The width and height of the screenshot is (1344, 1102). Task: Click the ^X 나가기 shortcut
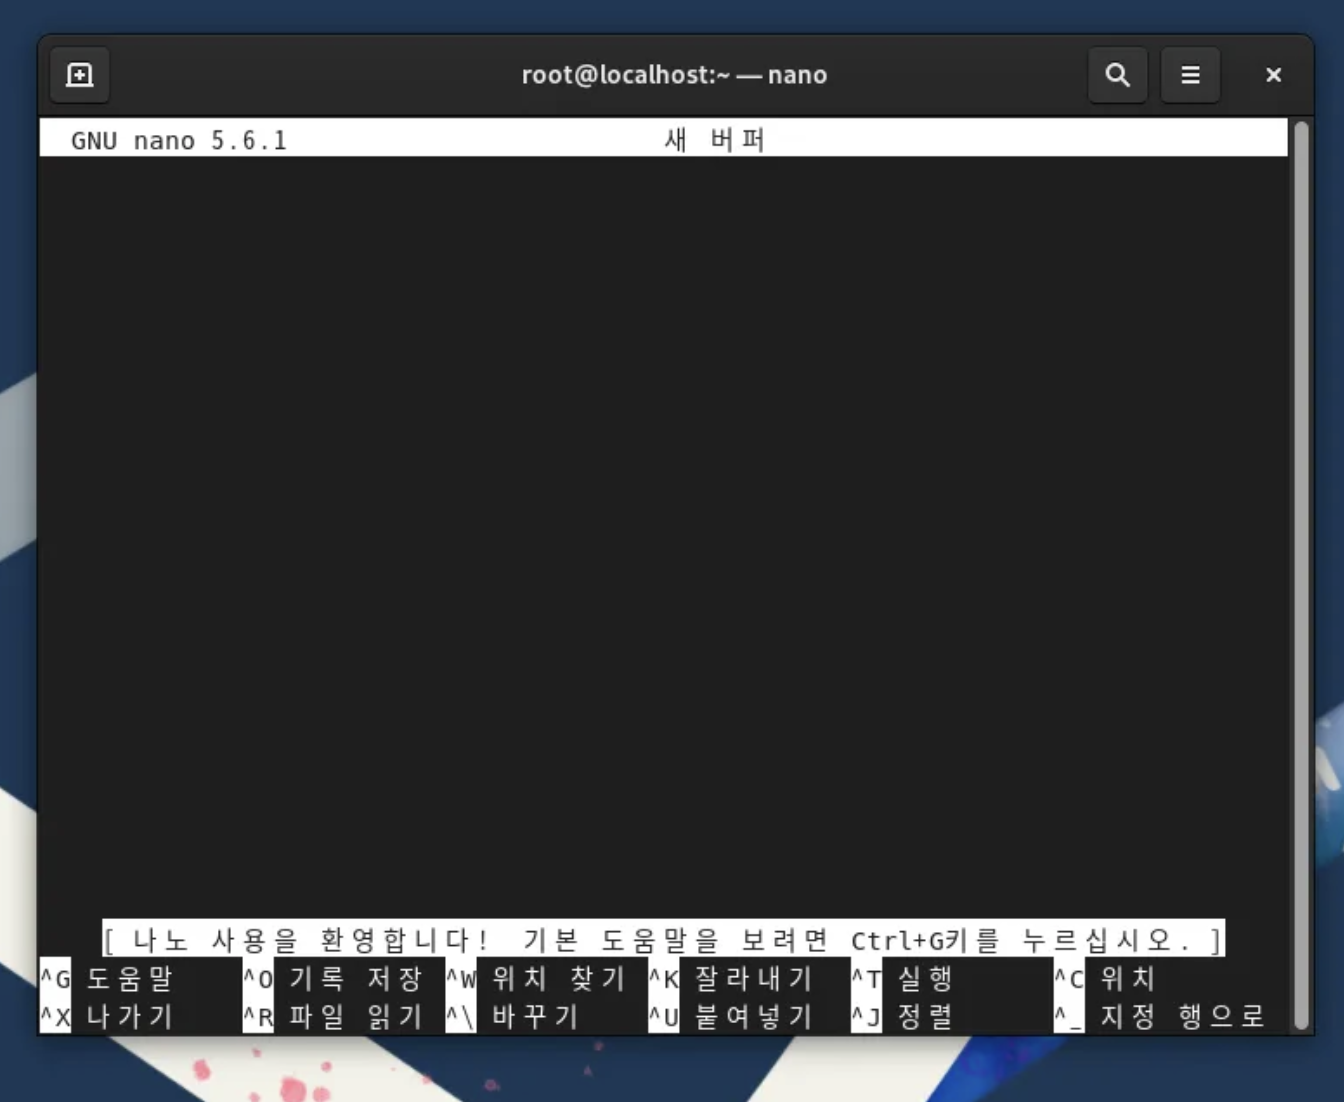pyautogui.click(x=107, y=1016)
